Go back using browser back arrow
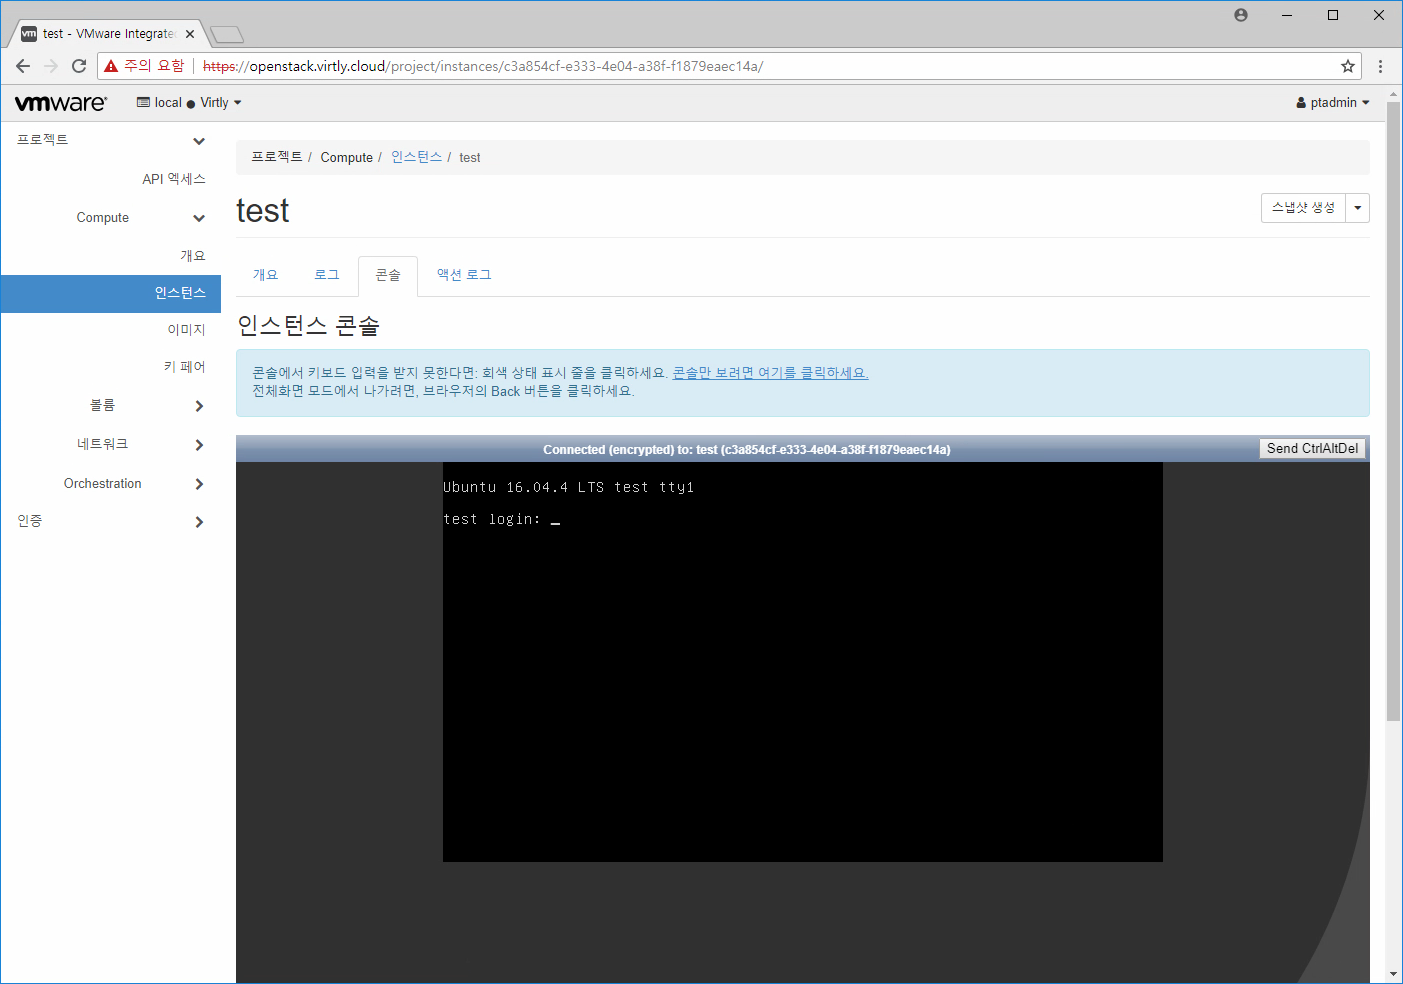This screenshot has height=984, width=1403. pyautogui.click(x=23, y=66)
